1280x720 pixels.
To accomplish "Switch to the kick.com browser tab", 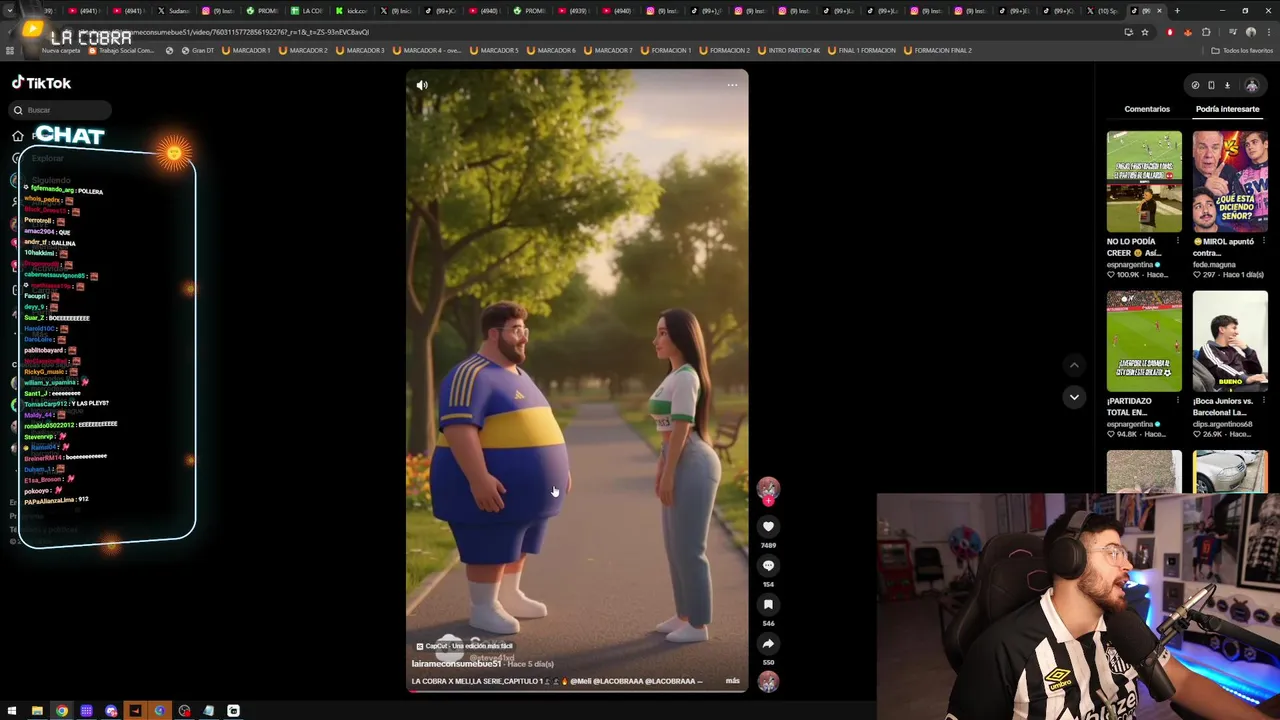I will pos(352,11).
